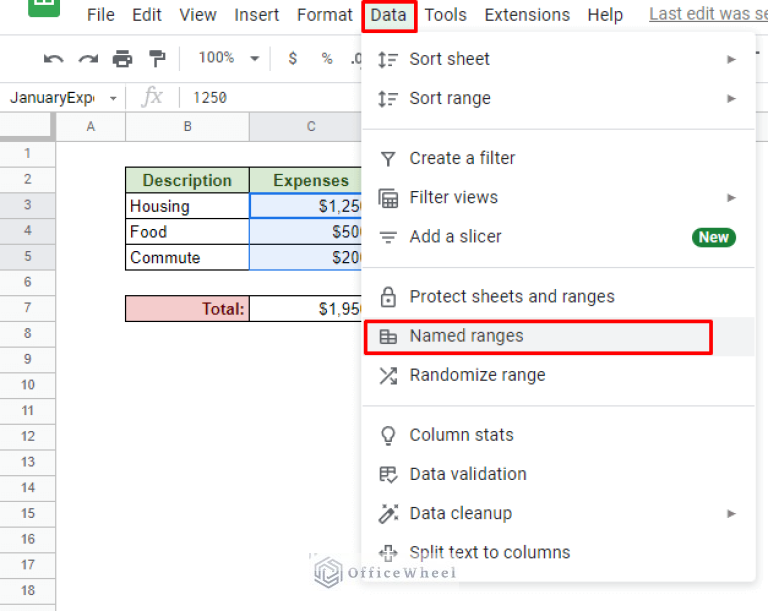The width and height of the screenshot is (768, 611).
Task: Open the Data cleanup submenu
Action: [x=731, y=514]
